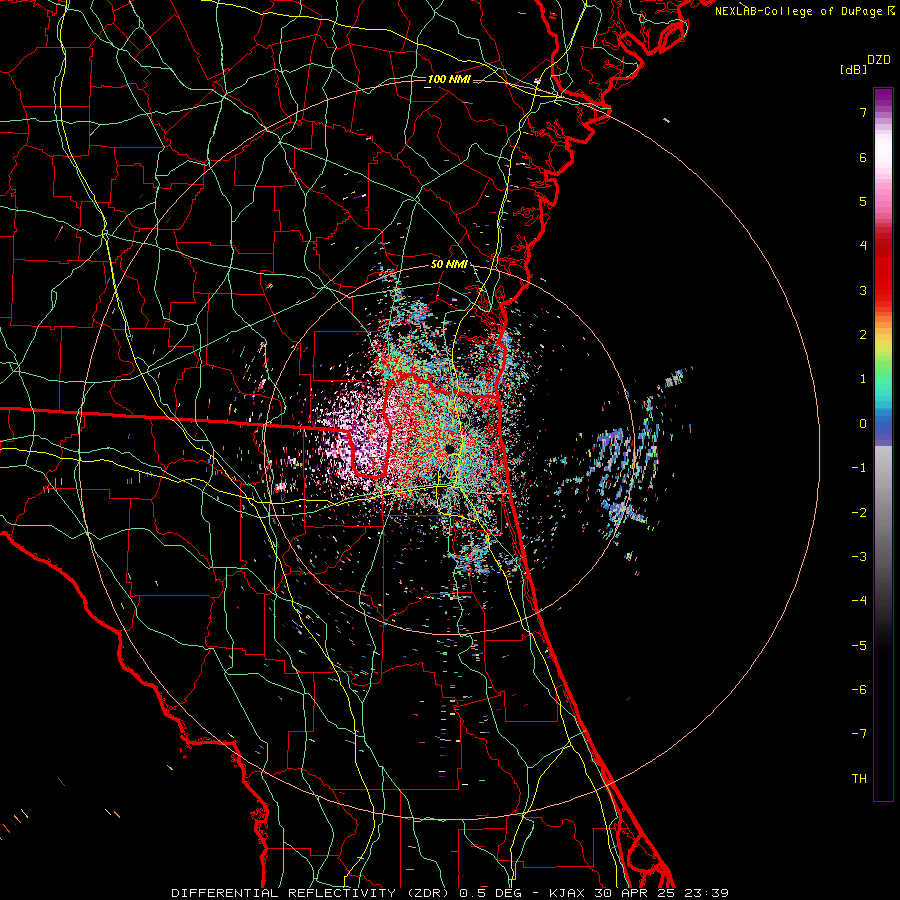The image size is (900, 900).
Task: Click the -3 value on the scale
Action: click(859, 556)
